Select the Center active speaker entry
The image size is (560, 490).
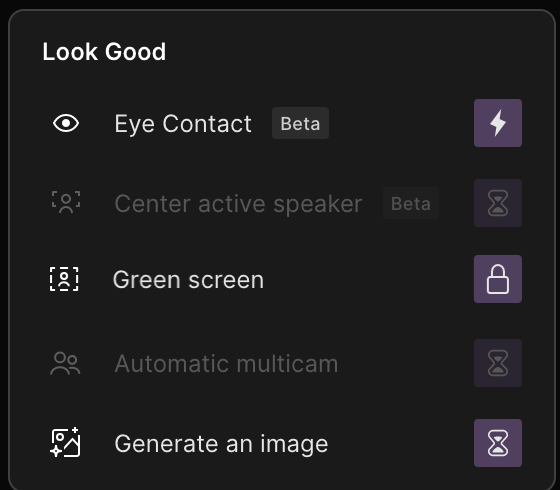[x=238, y=204]
